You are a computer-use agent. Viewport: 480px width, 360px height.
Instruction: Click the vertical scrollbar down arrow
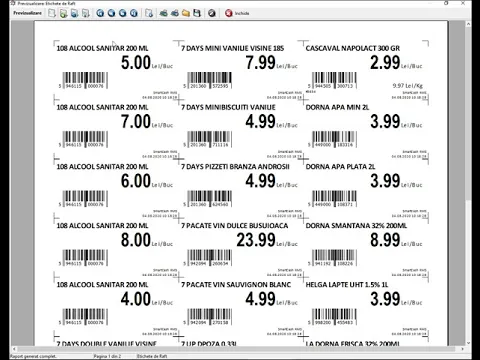coord(468,342)
